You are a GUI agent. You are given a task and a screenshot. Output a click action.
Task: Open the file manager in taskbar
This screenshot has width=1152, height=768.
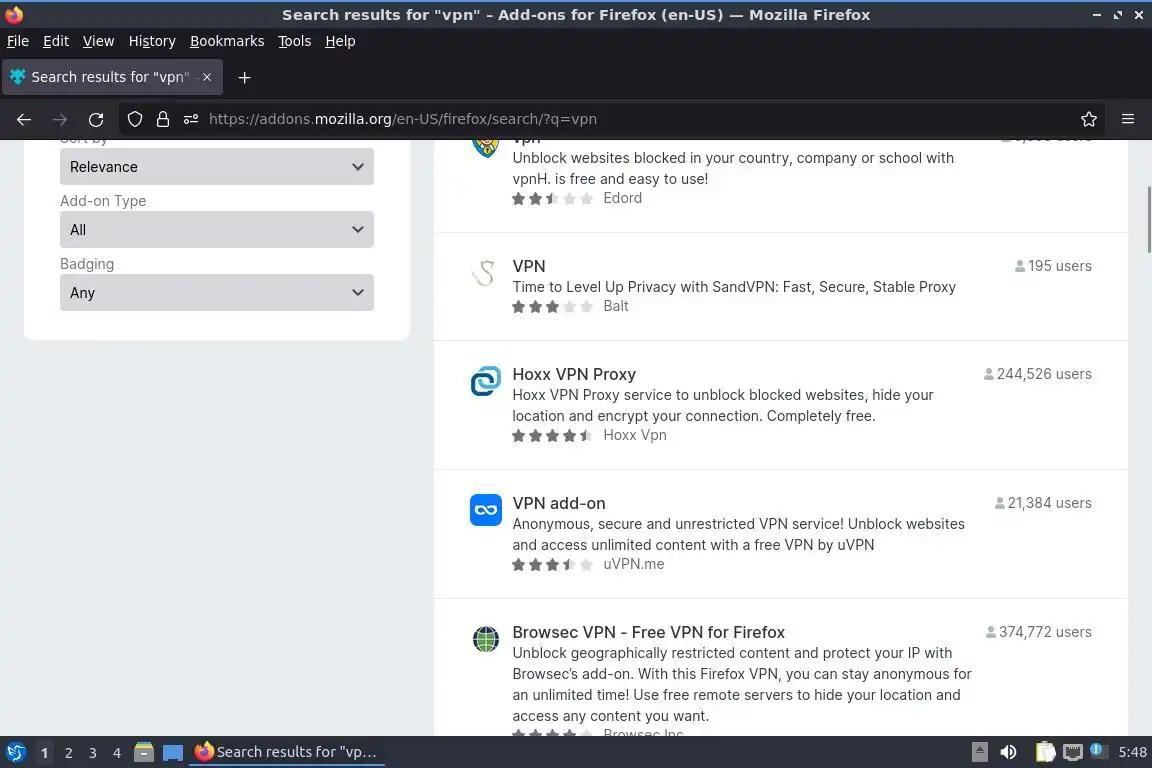(x=144, y=753)
